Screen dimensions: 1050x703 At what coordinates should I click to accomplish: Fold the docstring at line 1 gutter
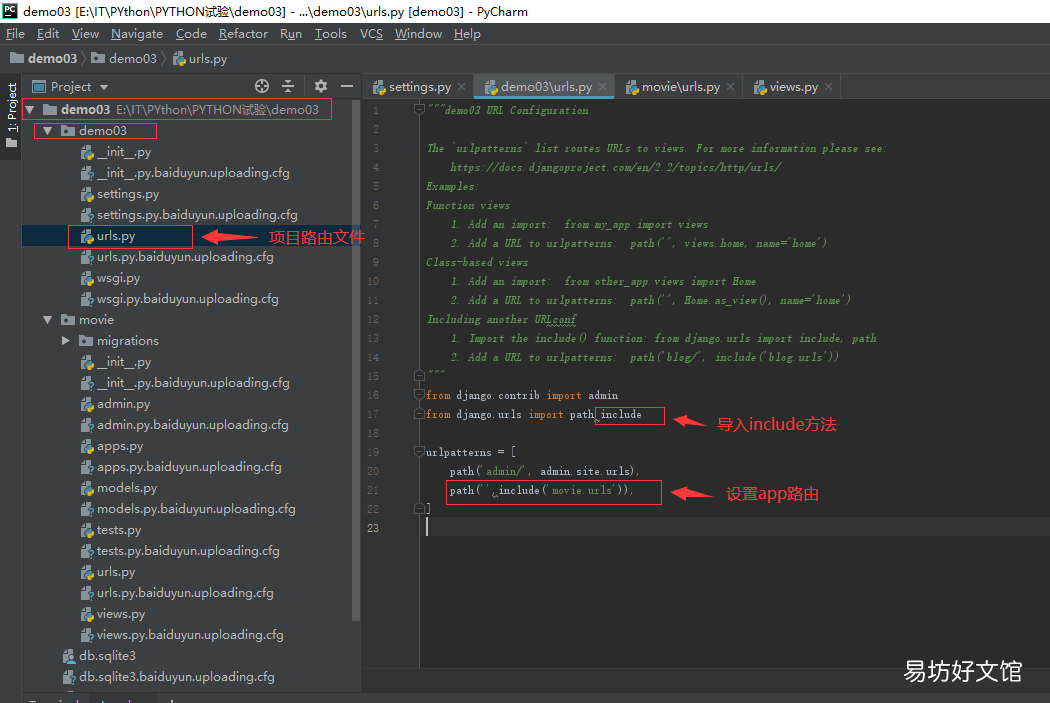click(x=419, y=110)
